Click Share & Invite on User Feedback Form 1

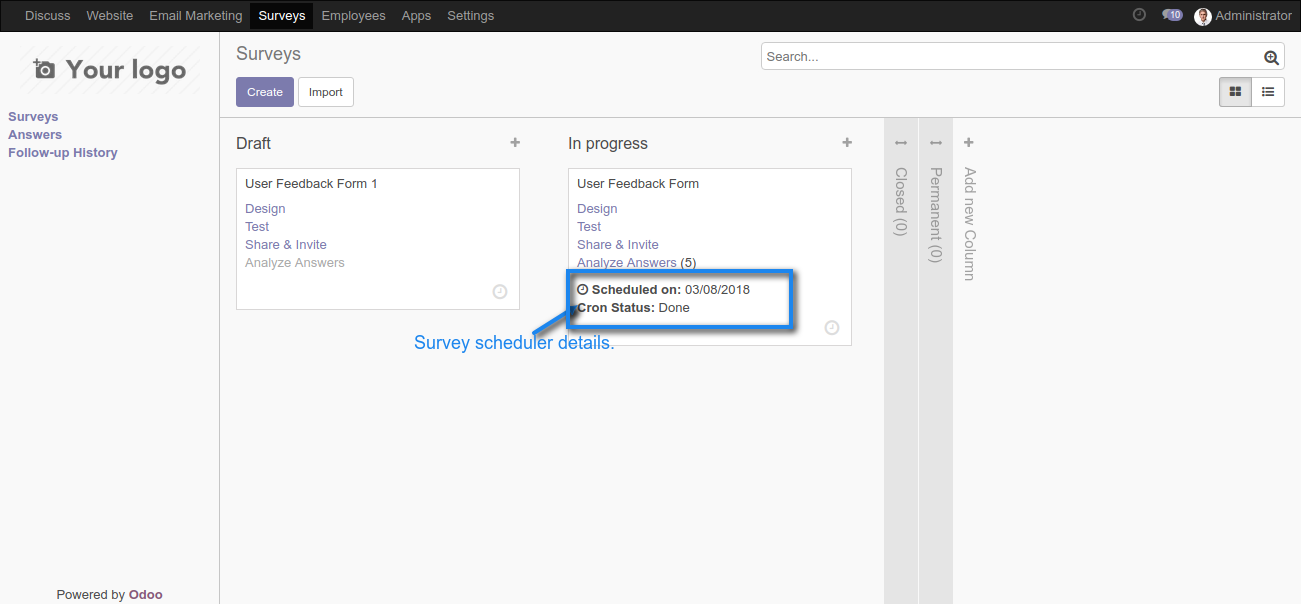(286, 245)
